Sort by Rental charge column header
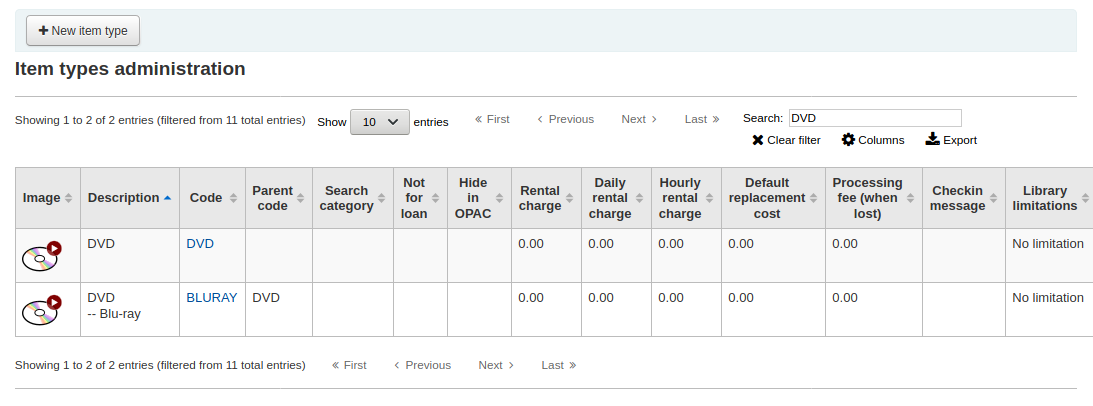This screenshot has height=406, width=1093. click(546, 198)
